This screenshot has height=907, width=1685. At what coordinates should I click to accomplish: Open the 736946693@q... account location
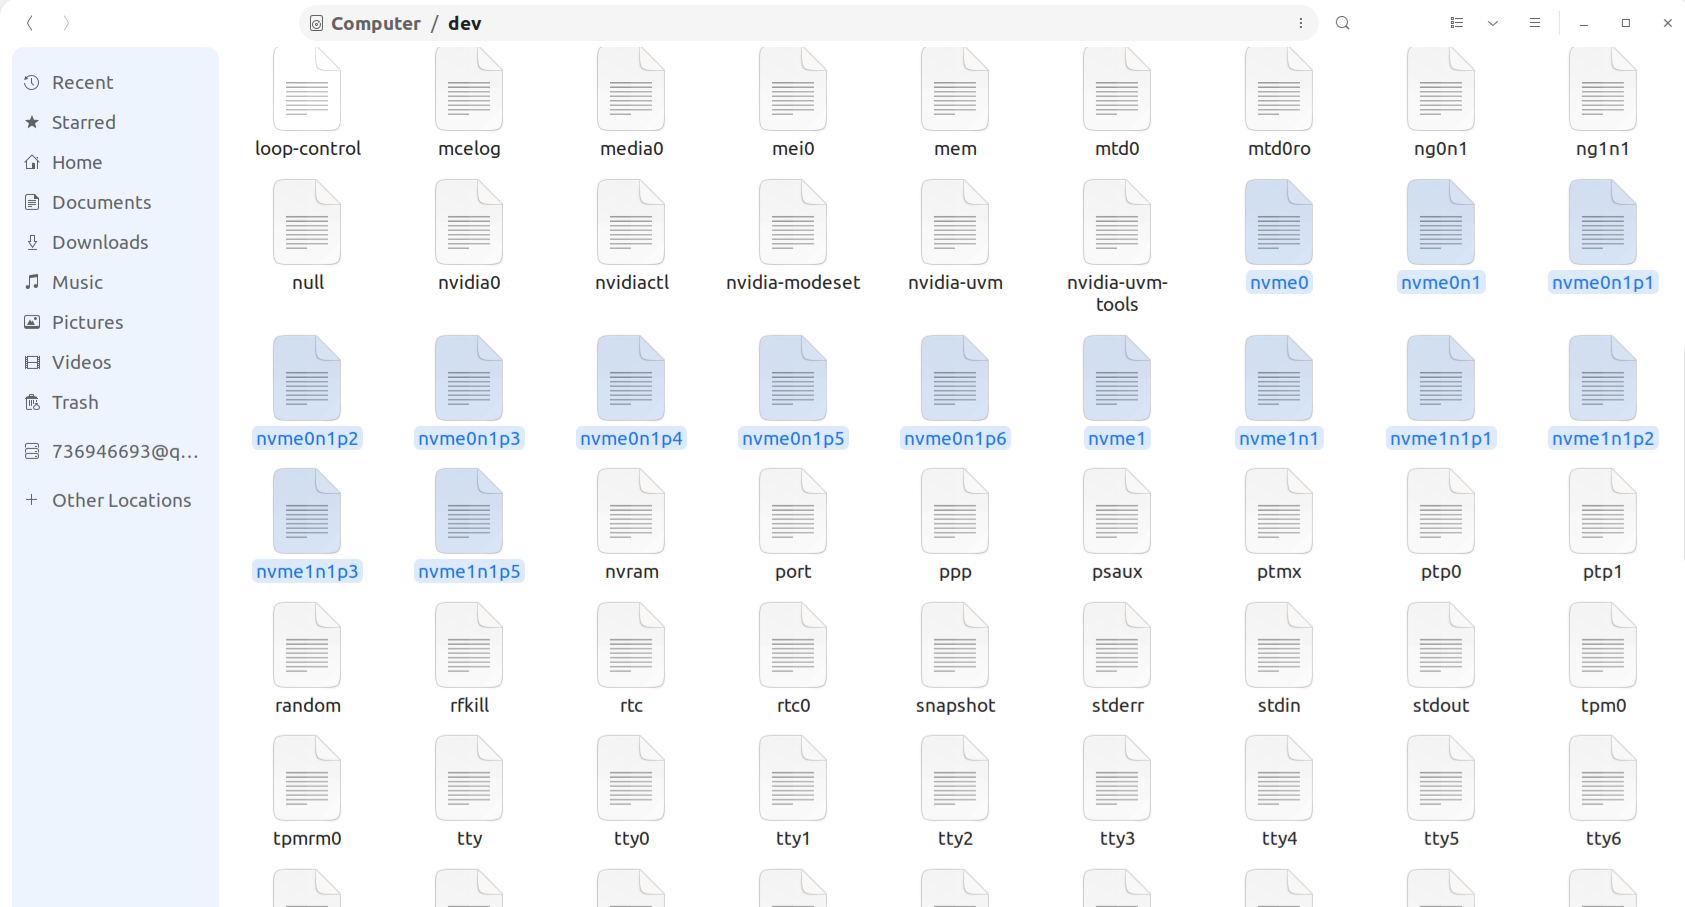pos(125,451)
